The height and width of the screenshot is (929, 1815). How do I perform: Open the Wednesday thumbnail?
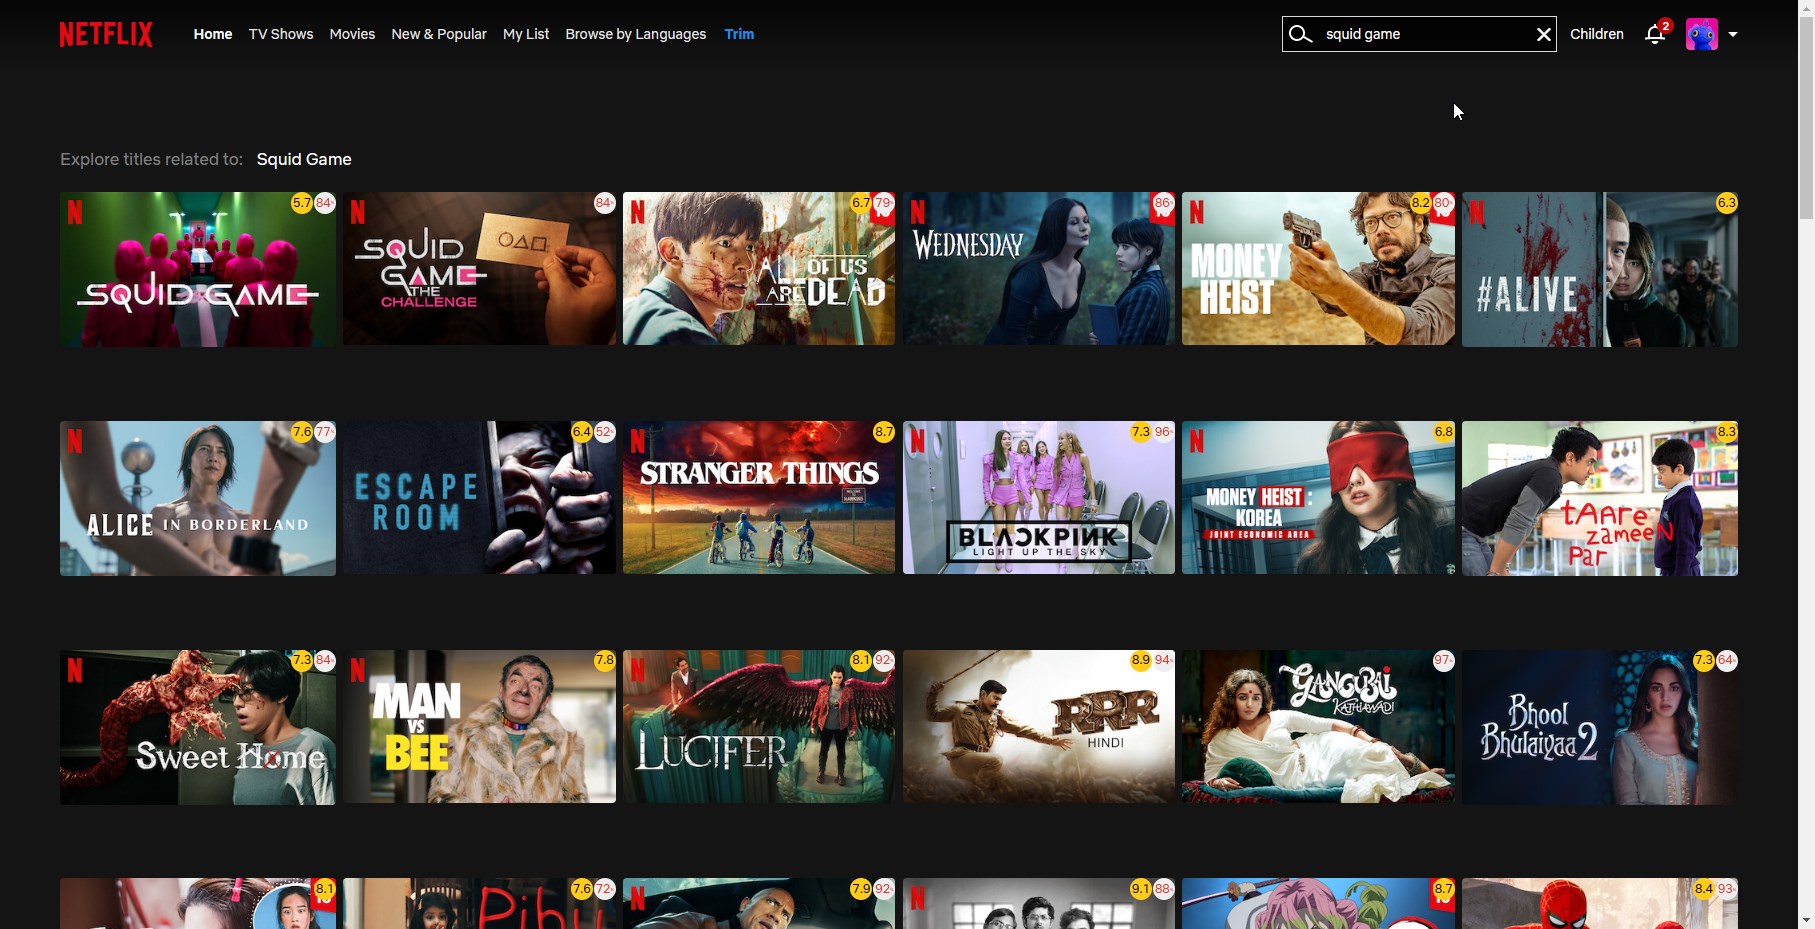[x=1039, y=269]
